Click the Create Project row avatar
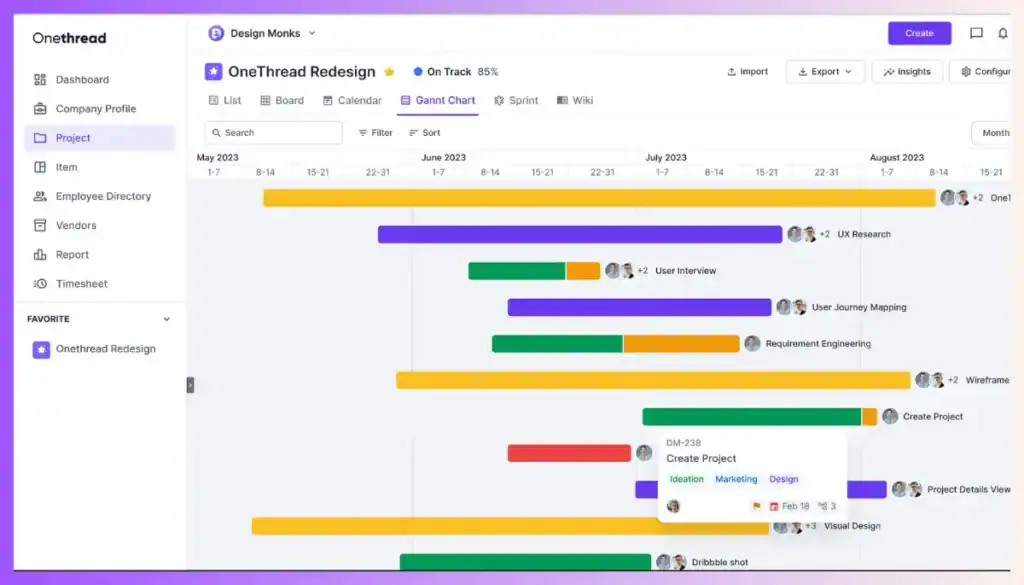Image resolution: width=1024 pixels, height=585 pixels. click(889, 417)
